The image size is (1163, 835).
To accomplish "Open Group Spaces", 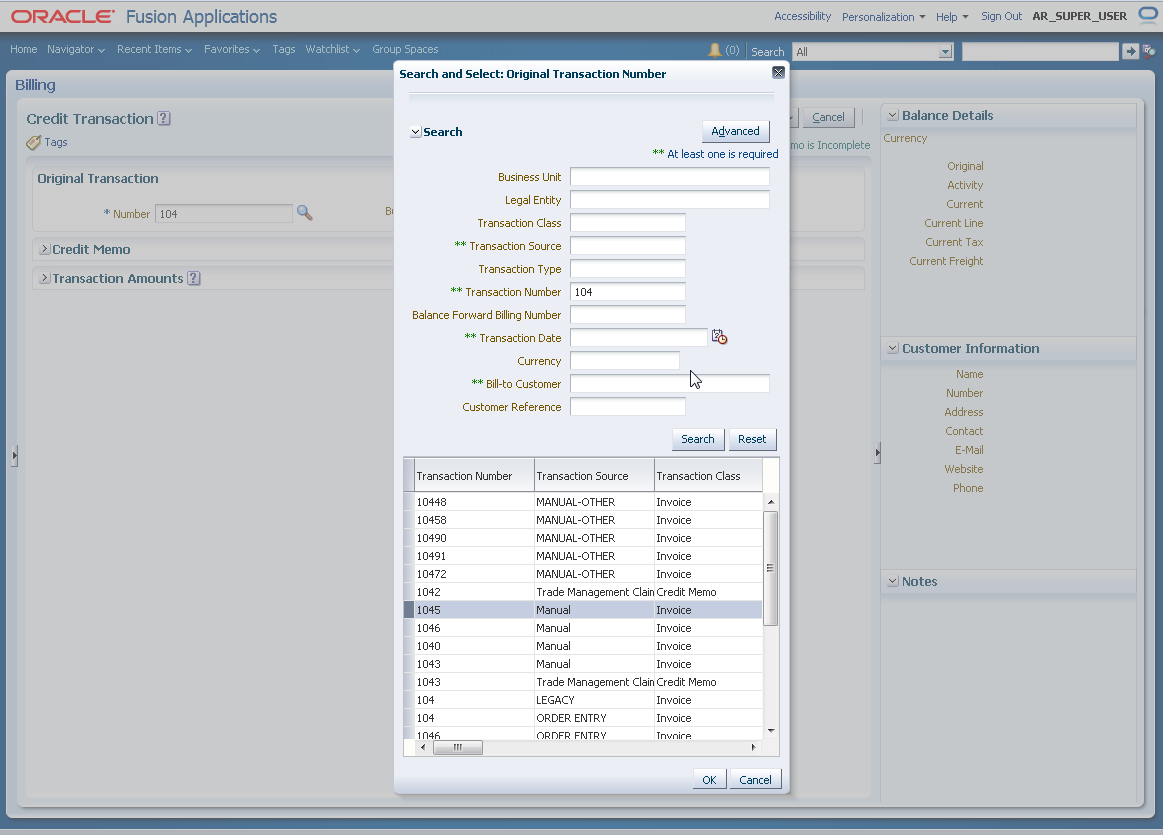I will (405, 49).
